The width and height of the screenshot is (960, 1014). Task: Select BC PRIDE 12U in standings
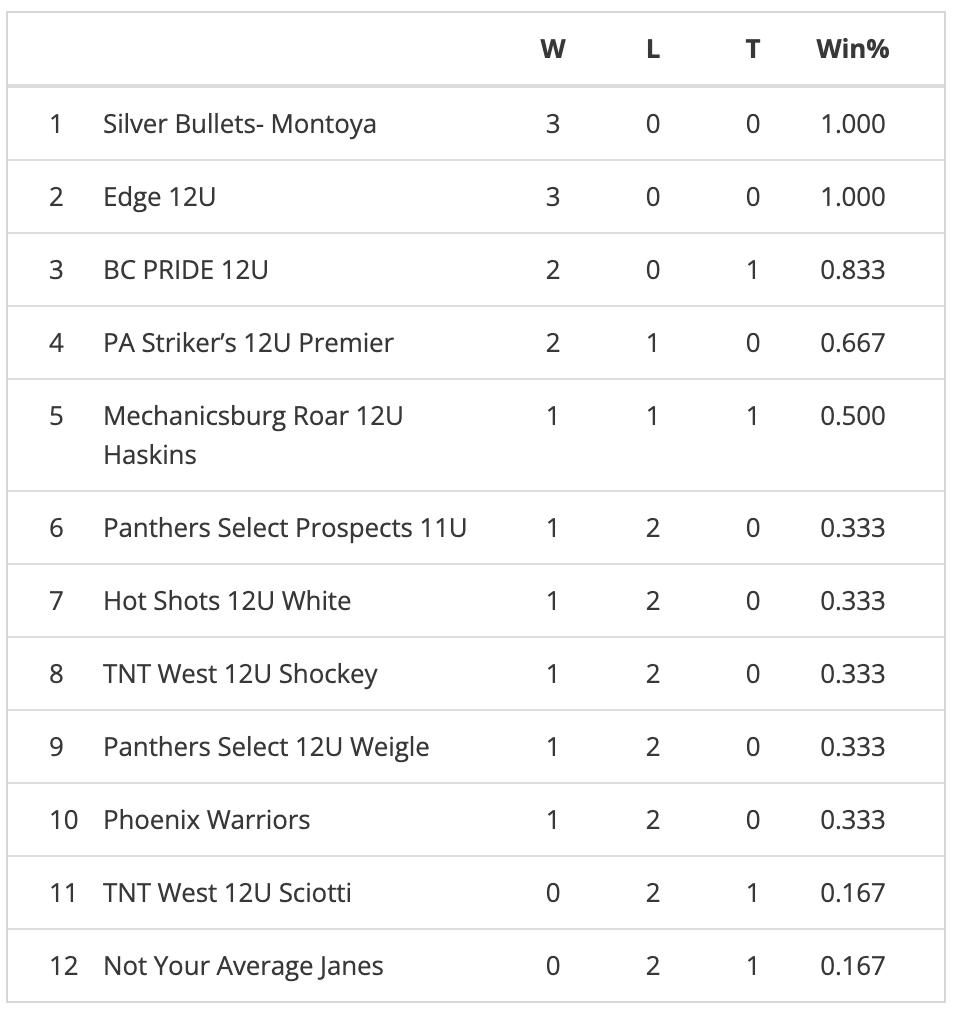(x=186, y=270)
